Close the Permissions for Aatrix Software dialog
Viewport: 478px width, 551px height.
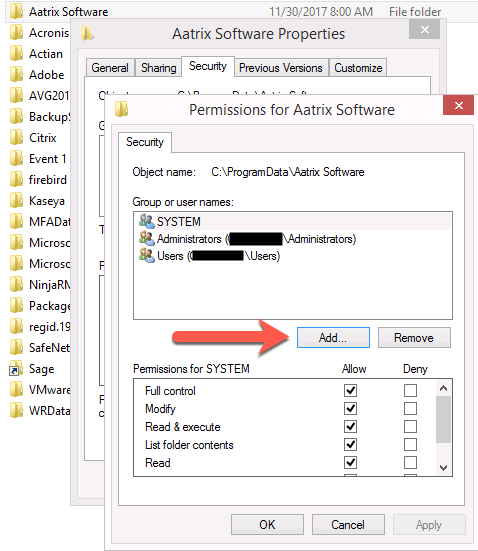[x=459, y=105]
